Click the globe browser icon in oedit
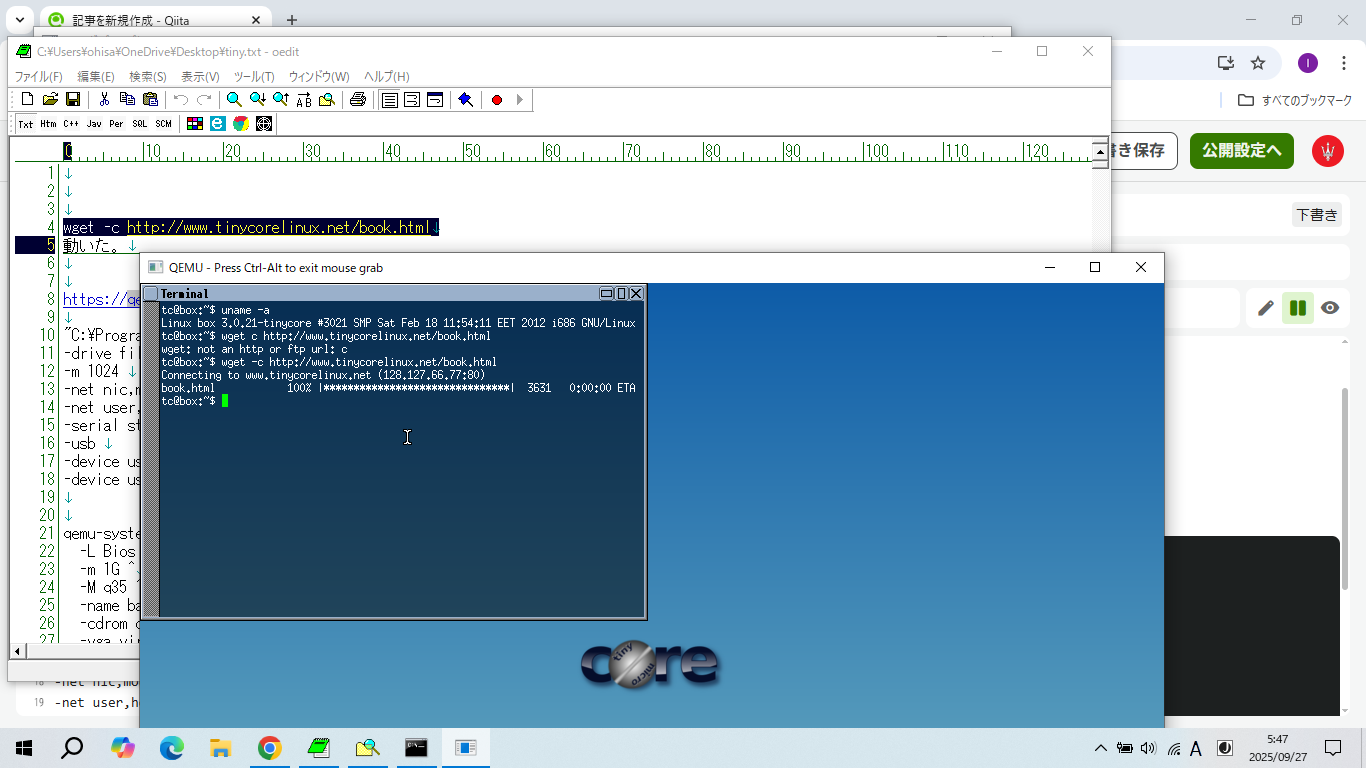The image size is (1366, 768). pos(264,124)
